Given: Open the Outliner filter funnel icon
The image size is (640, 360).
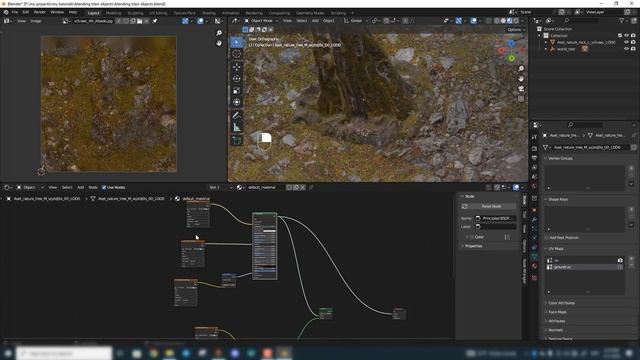Looking at the screenshot, I should pyautogui.click(x=621, y=20).
